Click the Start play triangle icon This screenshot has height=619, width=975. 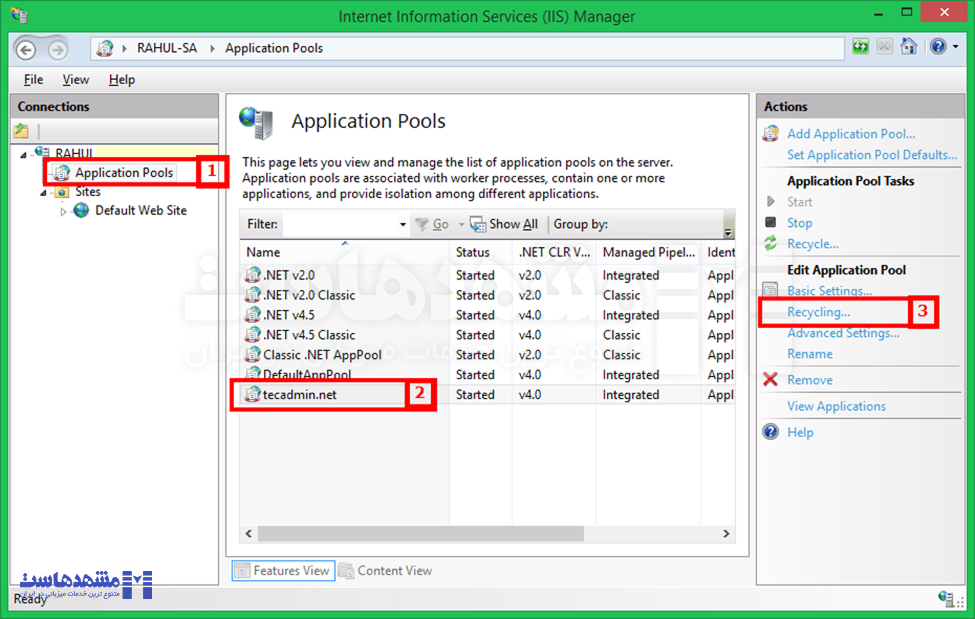pyautogui.click(x=770, y=201)
